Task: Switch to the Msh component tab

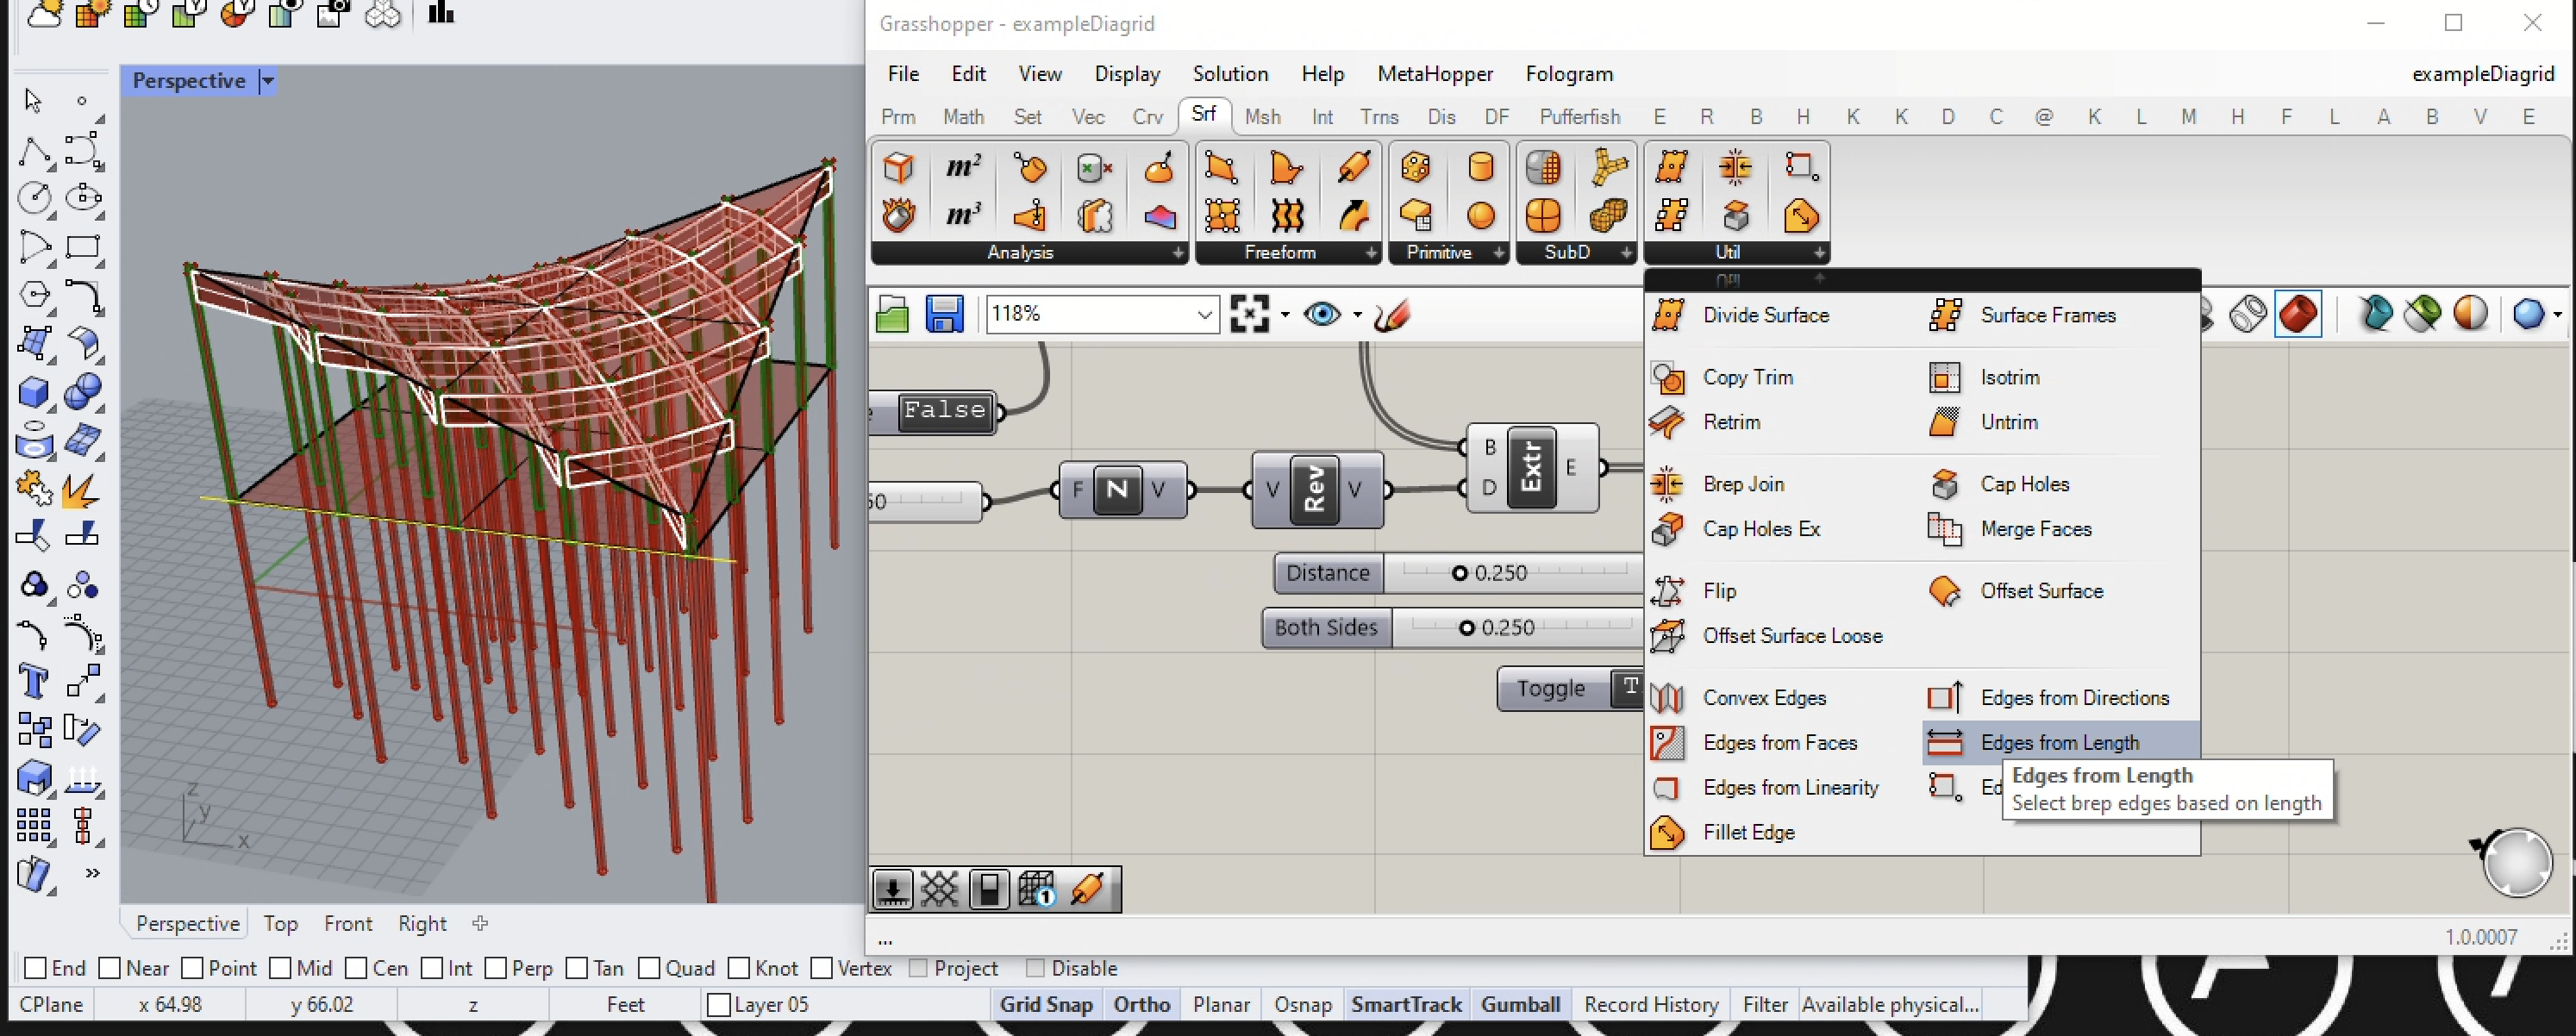Action: coord(1262,117)
